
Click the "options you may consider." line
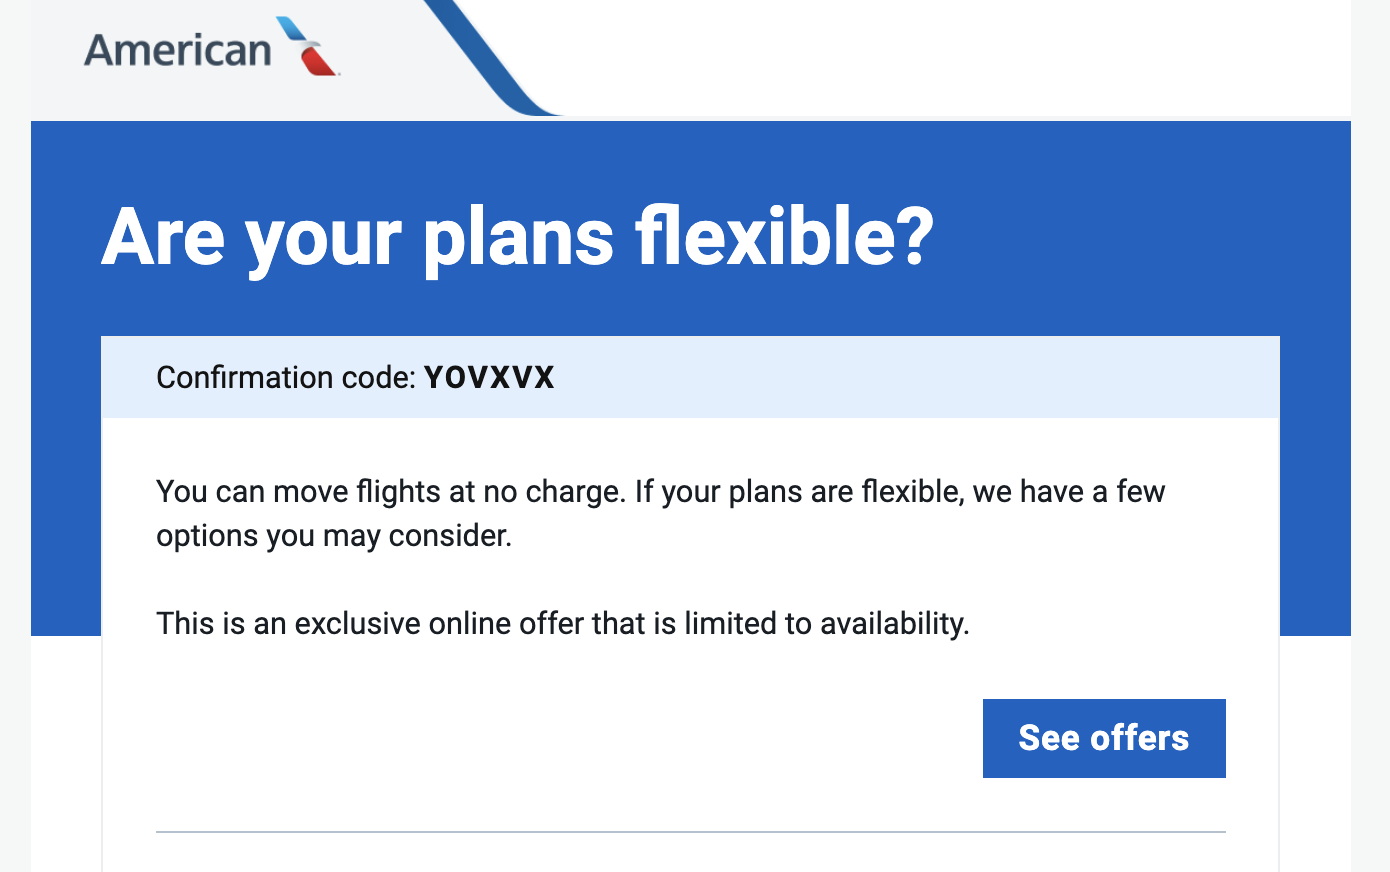point(334,536)
